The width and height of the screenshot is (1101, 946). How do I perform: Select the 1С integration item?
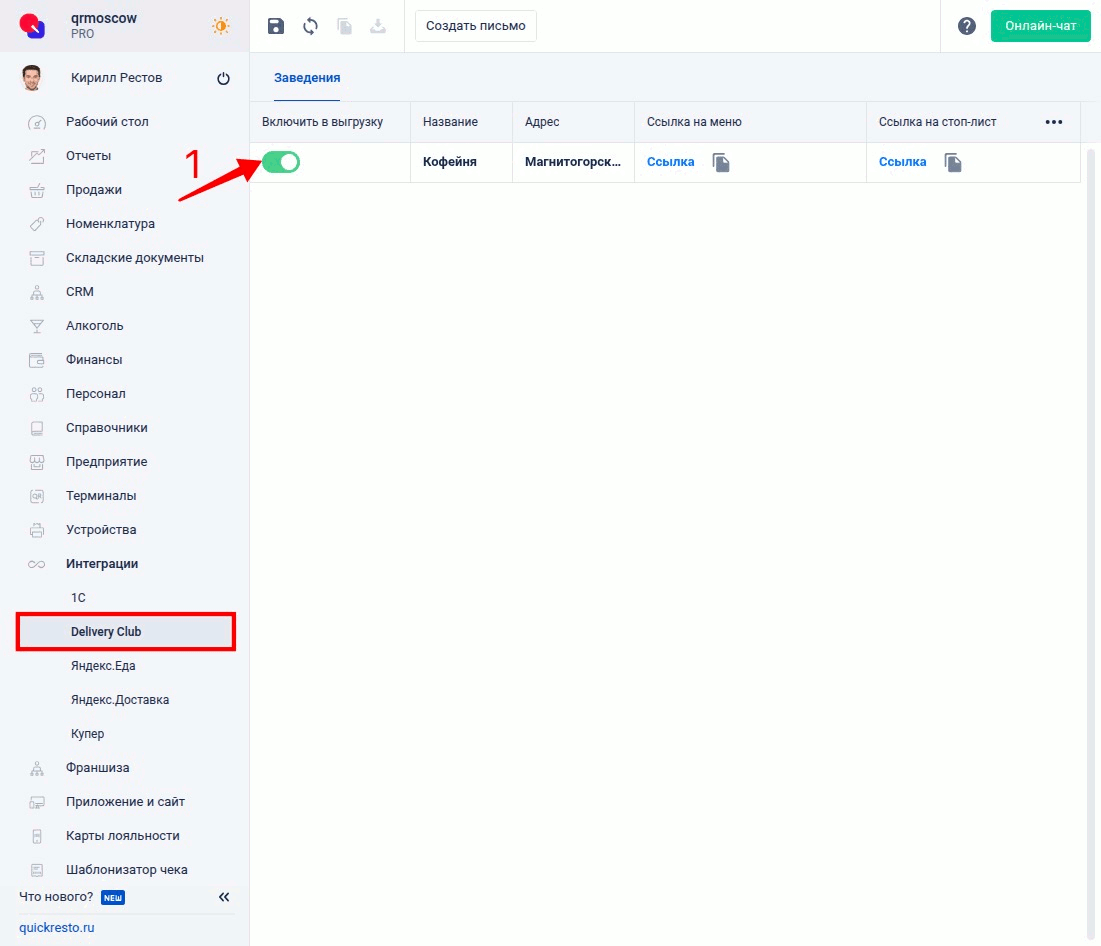point(78,598)
